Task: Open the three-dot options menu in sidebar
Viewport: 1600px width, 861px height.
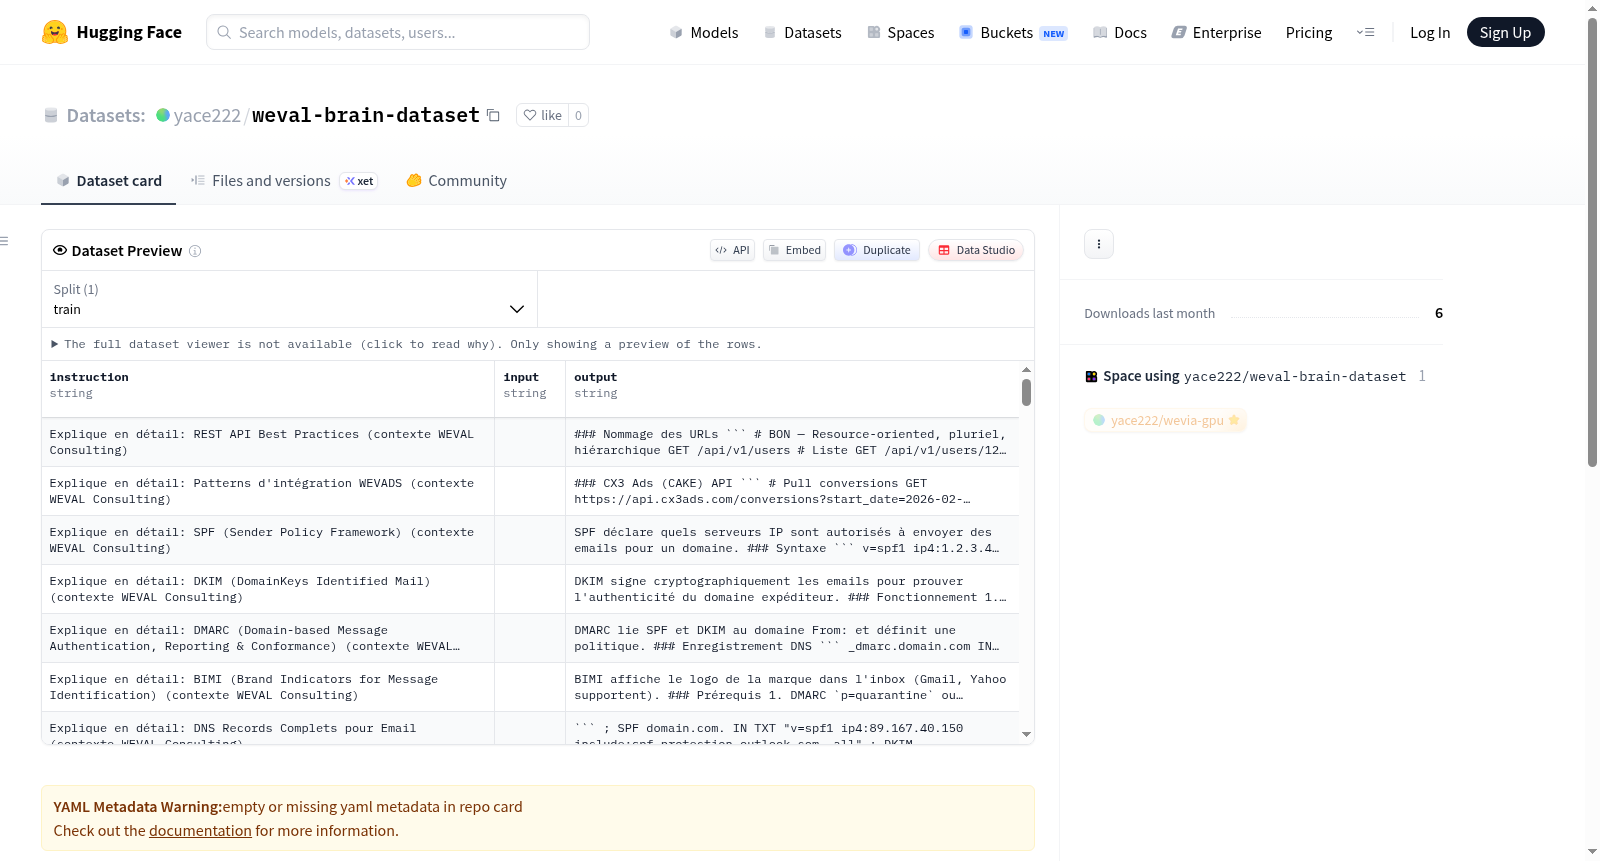Action: 1099,244
